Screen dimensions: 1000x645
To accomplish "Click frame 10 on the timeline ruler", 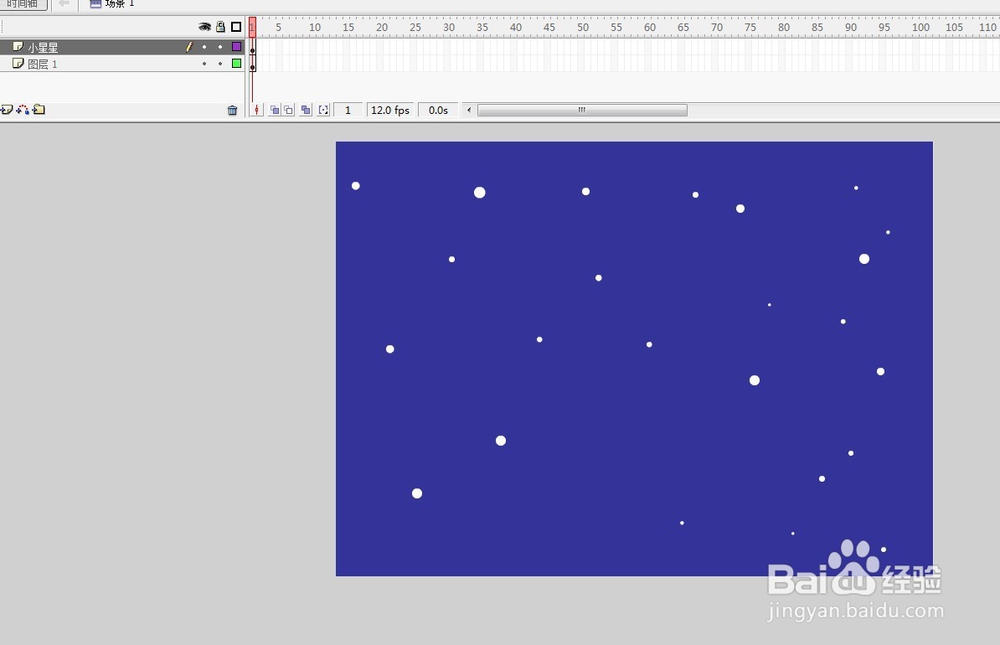I will coord(314,27).
